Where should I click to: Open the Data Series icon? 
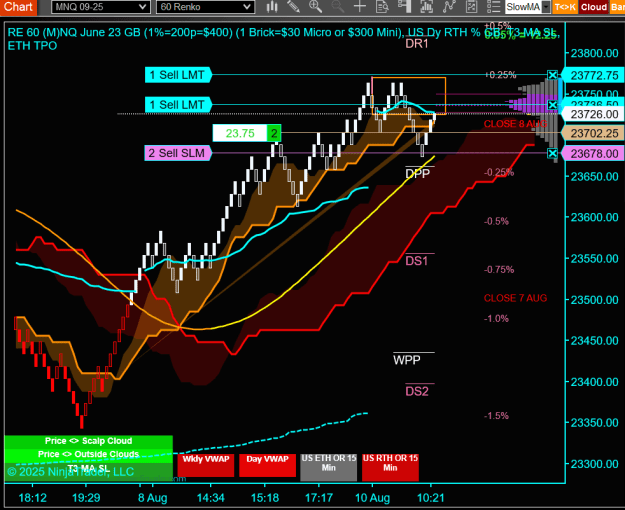coord(426,7)
